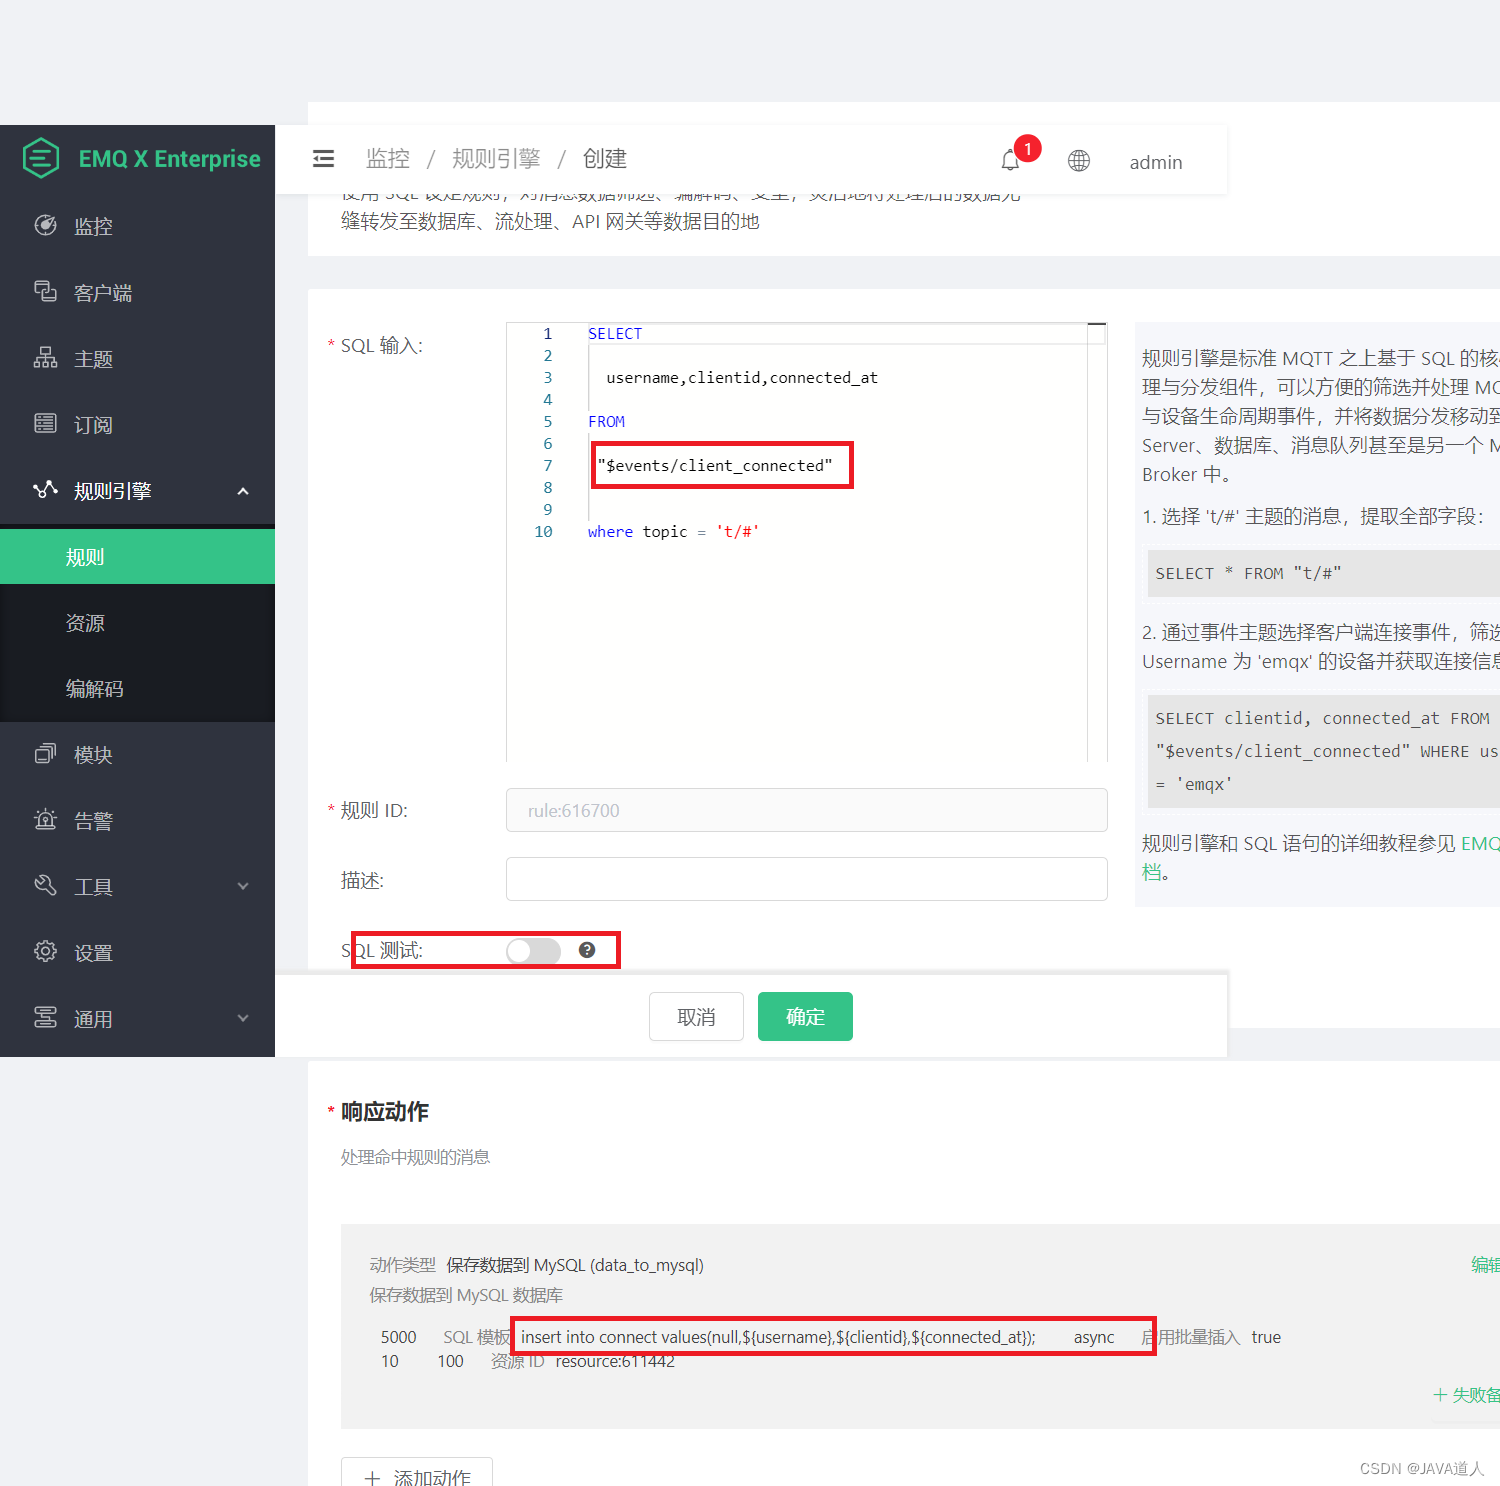This screenshot has height=1486, width=1500.
Task: Click 监控 in the breadcrumb
Action: (x=388, y=158)
